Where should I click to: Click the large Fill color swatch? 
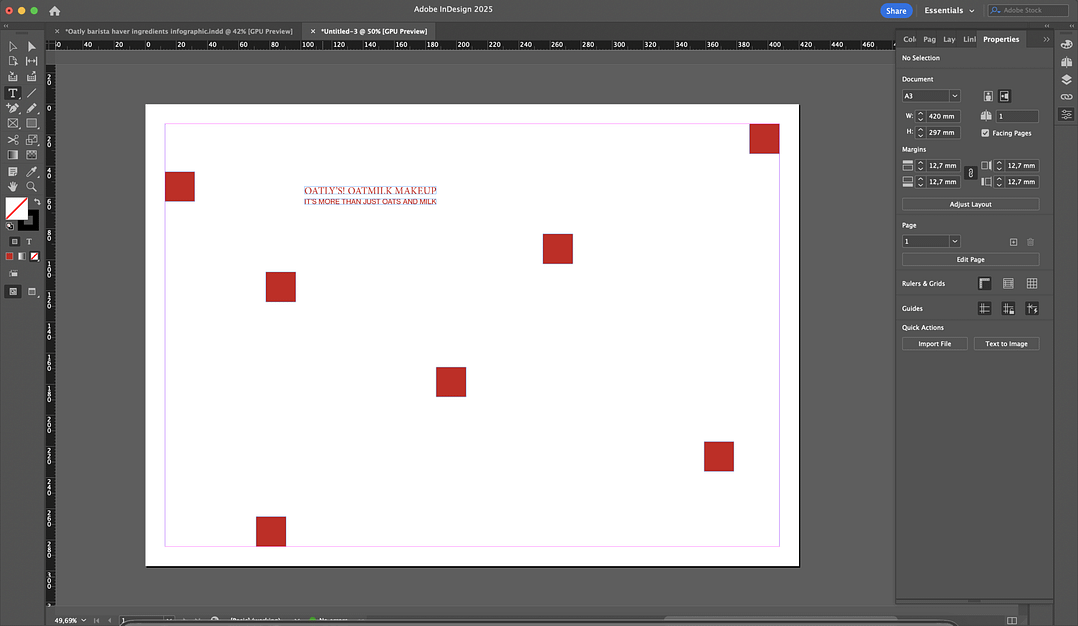16,208
